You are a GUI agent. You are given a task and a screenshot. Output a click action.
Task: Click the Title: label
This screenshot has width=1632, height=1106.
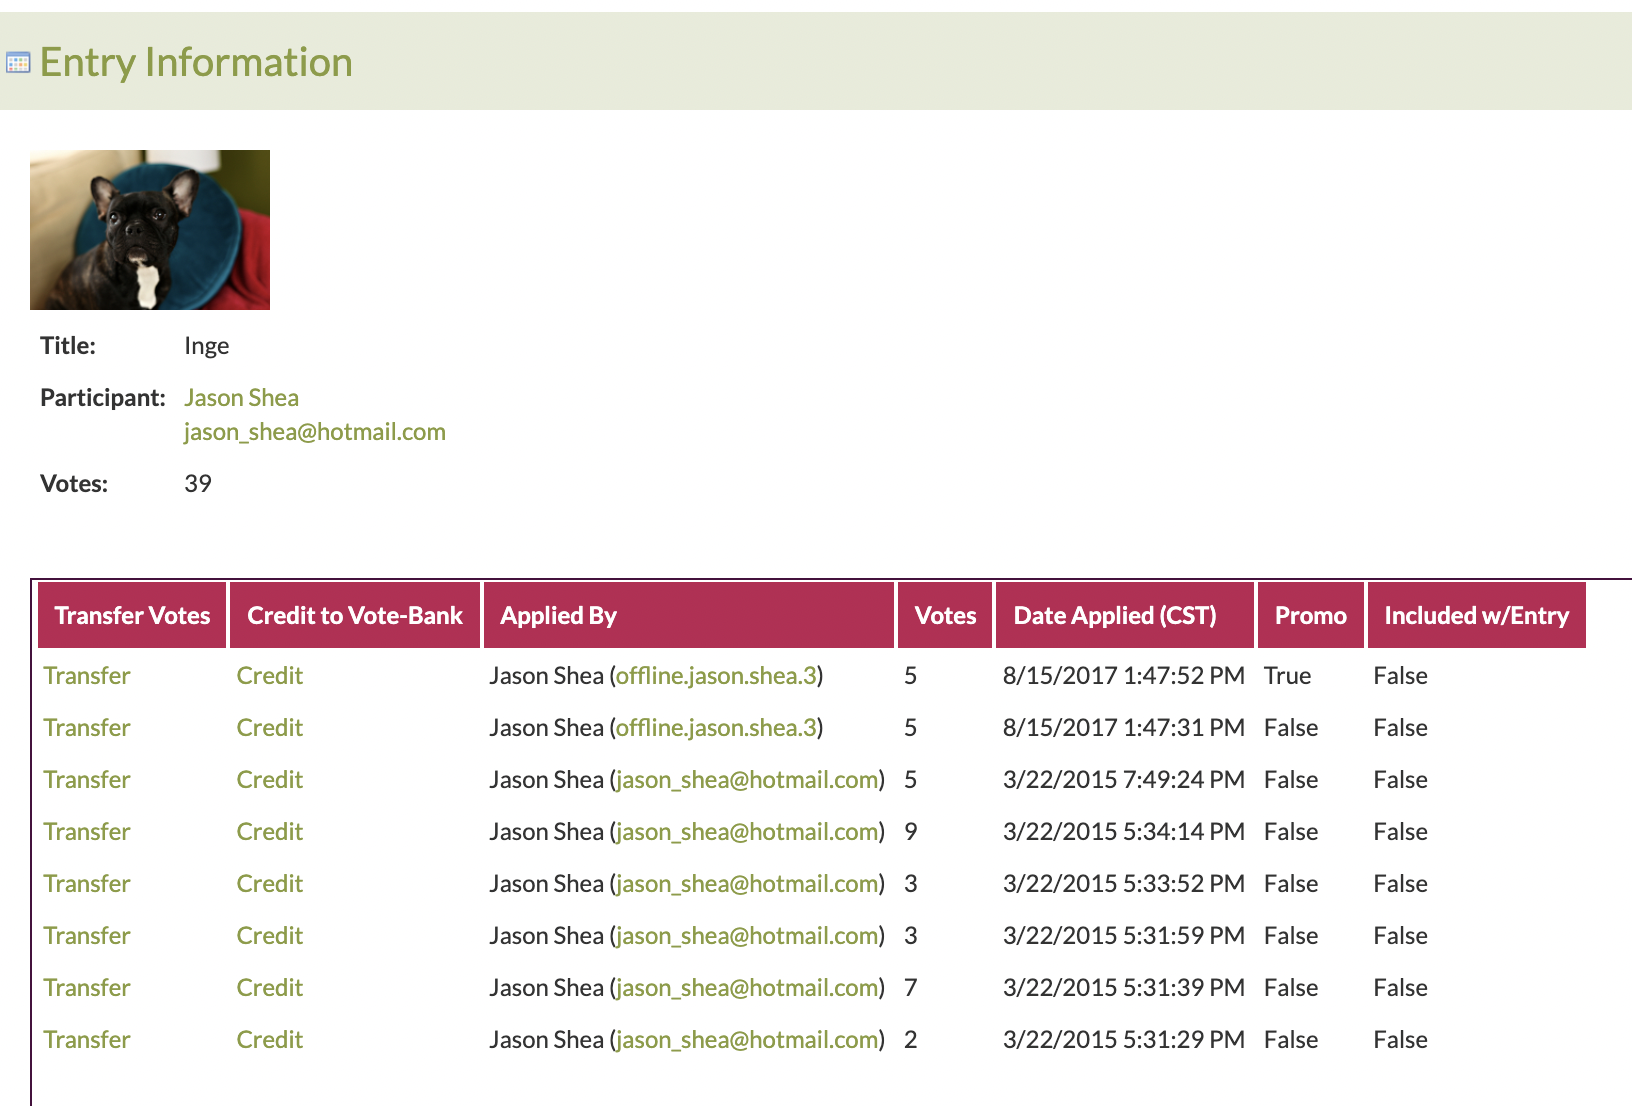tap(68, 346)
